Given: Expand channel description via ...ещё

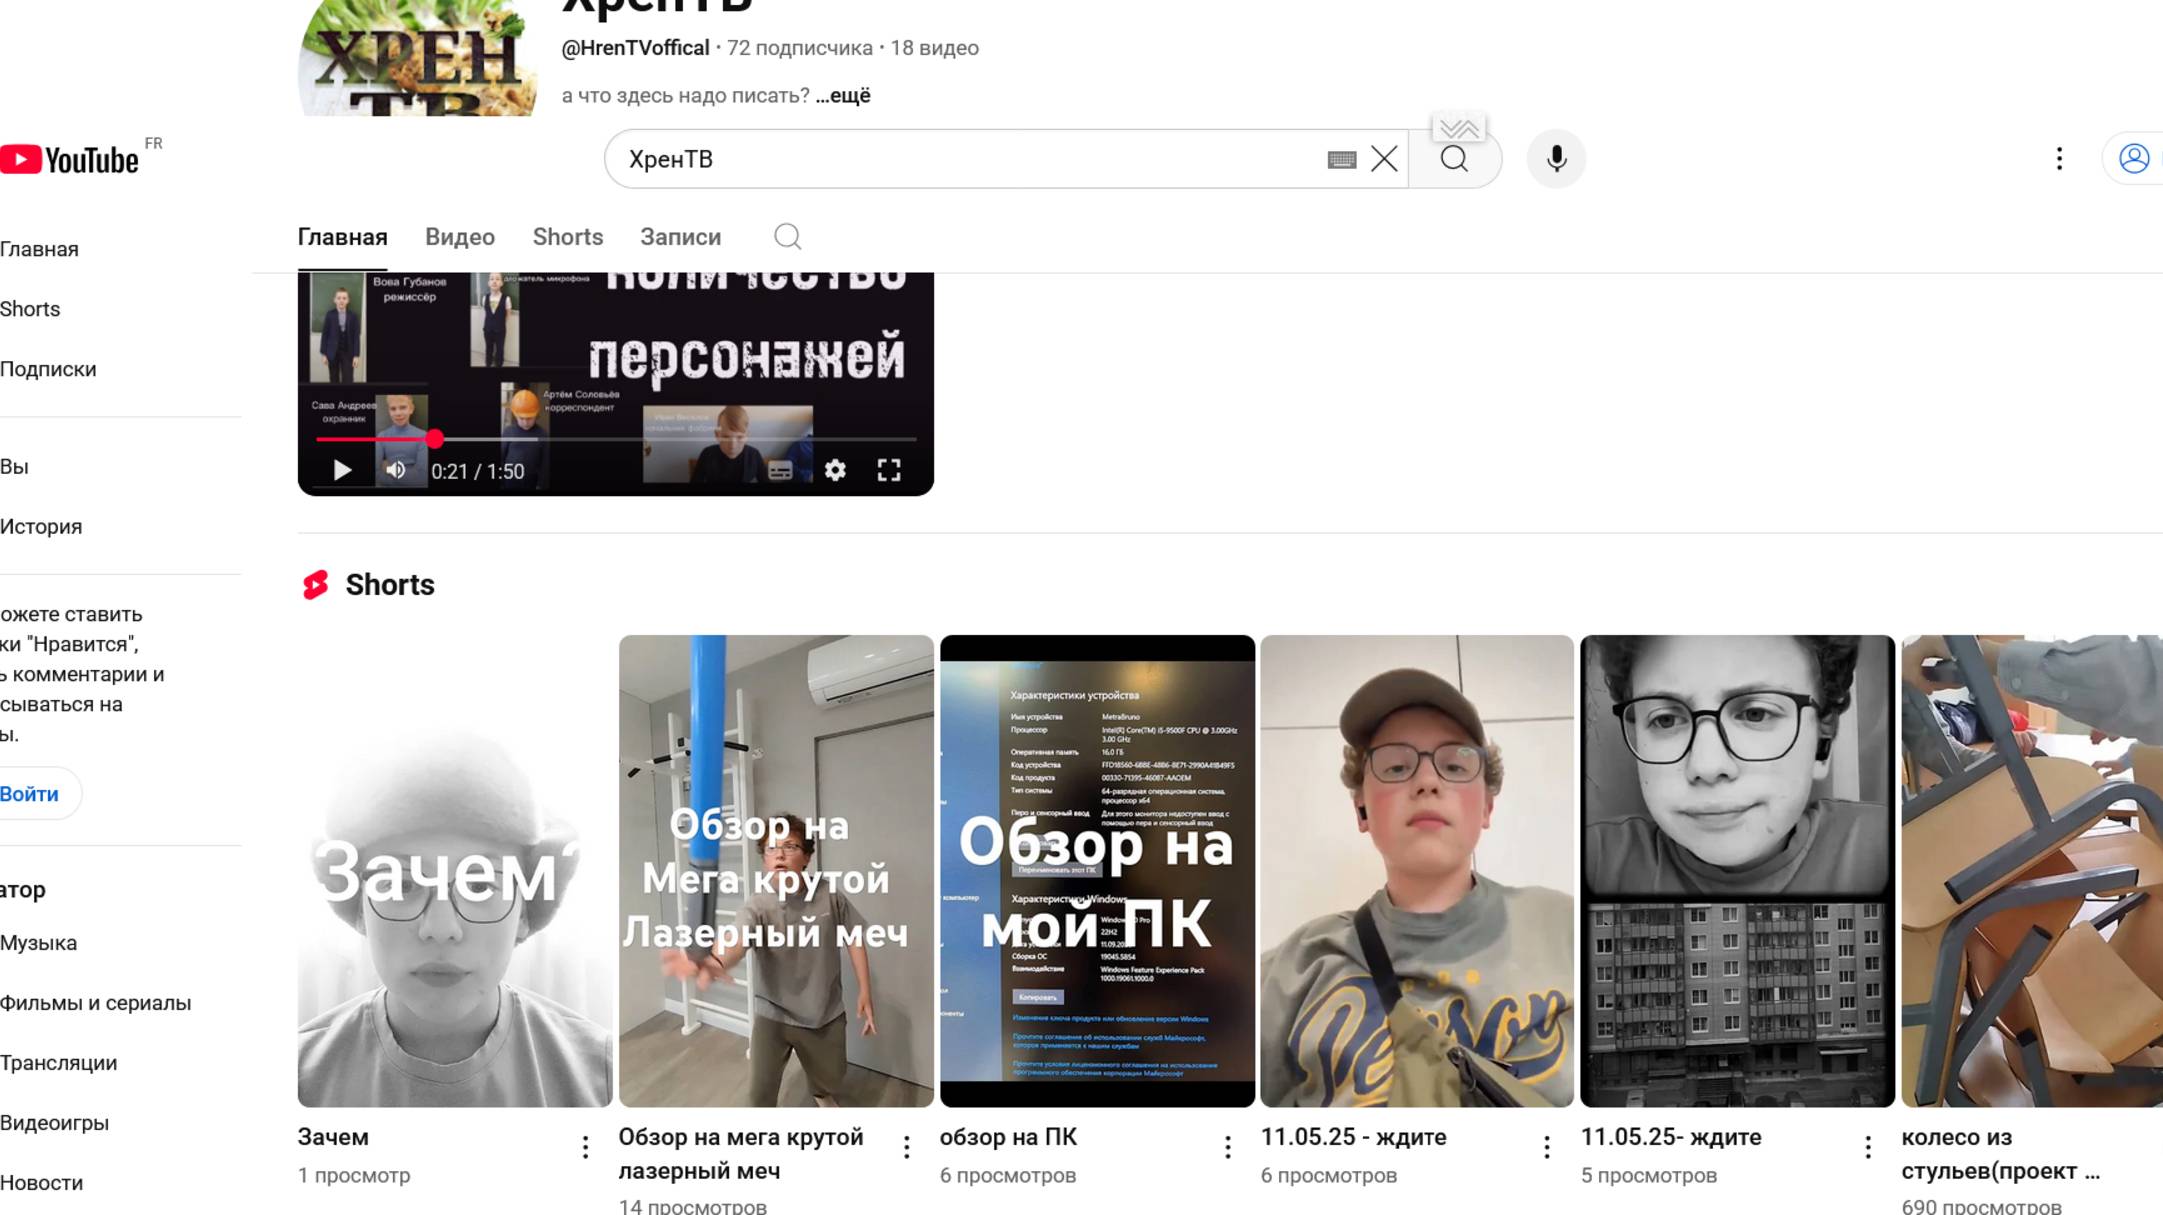Looking at the screenshot, I should [843, 96].
